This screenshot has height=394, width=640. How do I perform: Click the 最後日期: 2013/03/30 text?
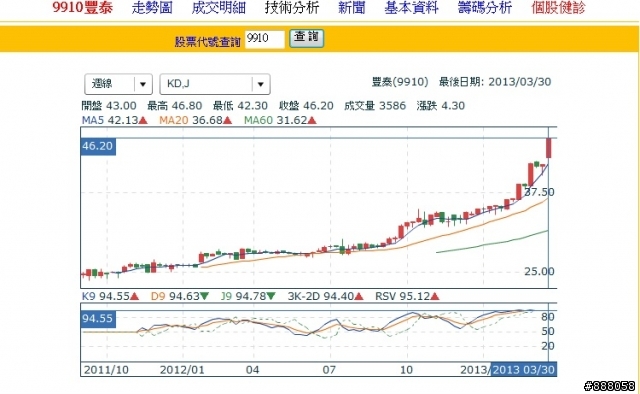click(495, 82)
